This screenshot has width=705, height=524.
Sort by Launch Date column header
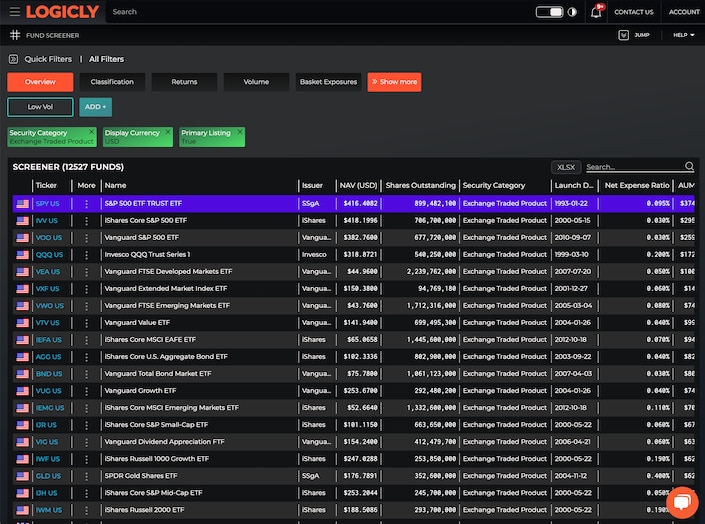574,185
